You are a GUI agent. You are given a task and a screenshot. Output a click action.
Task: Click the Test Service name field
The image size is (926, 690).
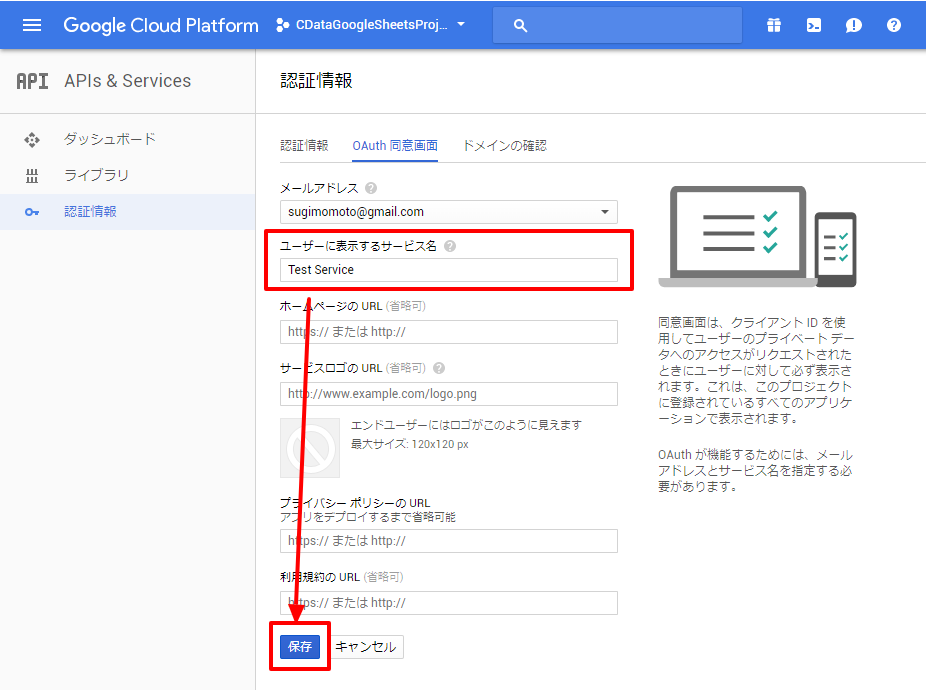[x=449, y=270]
